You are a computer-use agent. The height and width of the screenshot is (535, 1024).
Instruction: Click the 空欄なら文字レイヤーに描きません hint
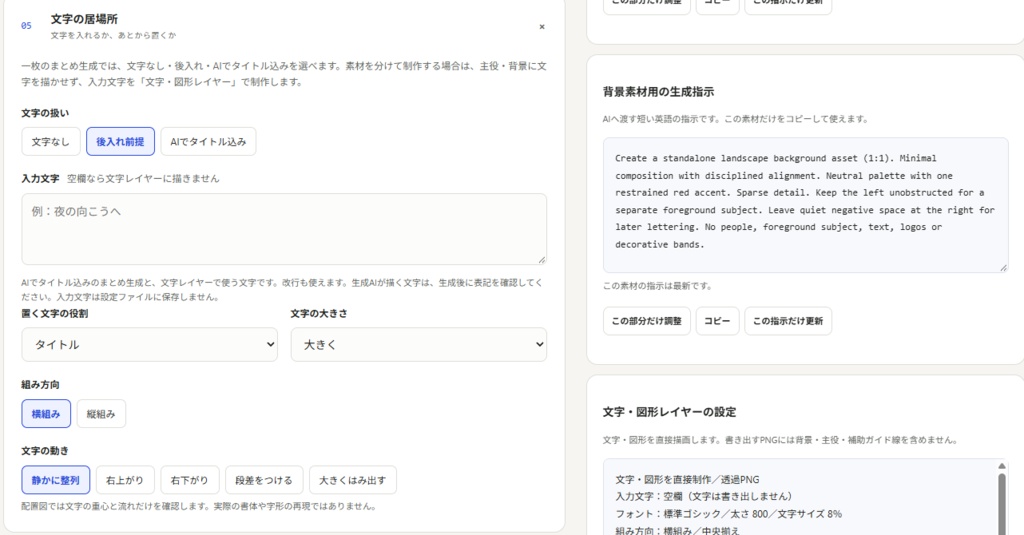[143, 178]
